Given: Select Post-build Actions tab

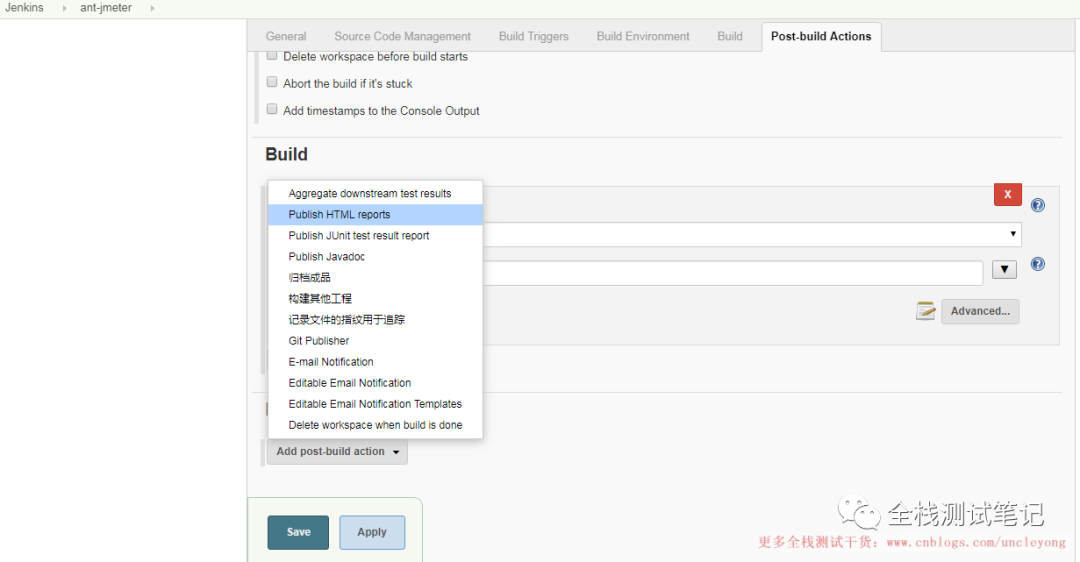Looking at the screenshot, I should pos(821,37).
